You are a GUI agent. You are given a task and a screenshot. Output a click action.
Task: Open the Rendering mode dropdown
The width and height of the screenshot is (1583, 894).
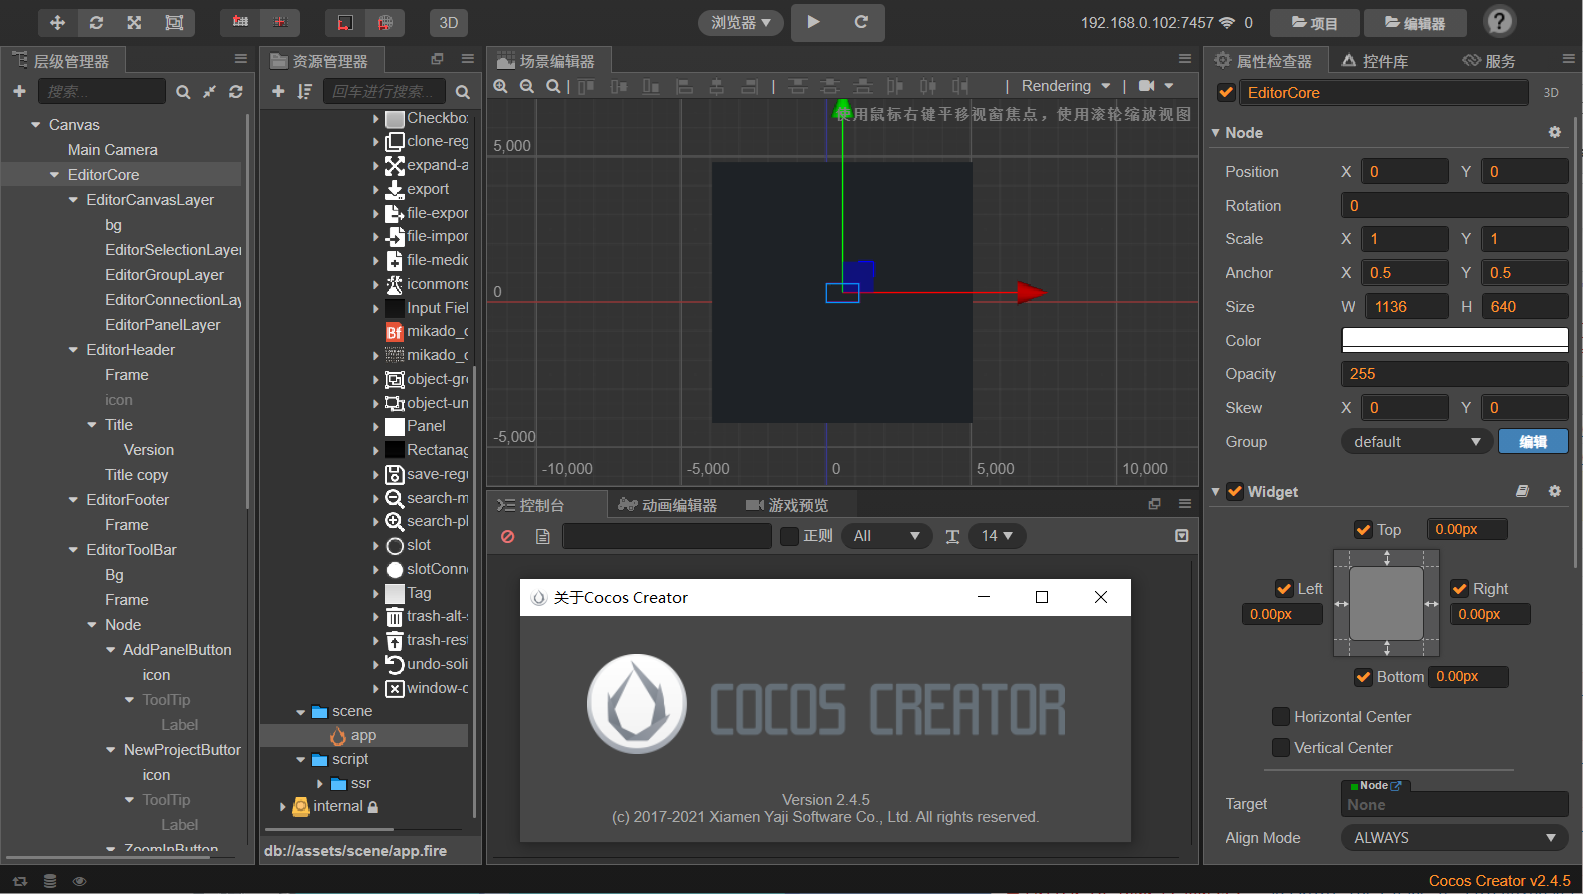(1066, 86)
